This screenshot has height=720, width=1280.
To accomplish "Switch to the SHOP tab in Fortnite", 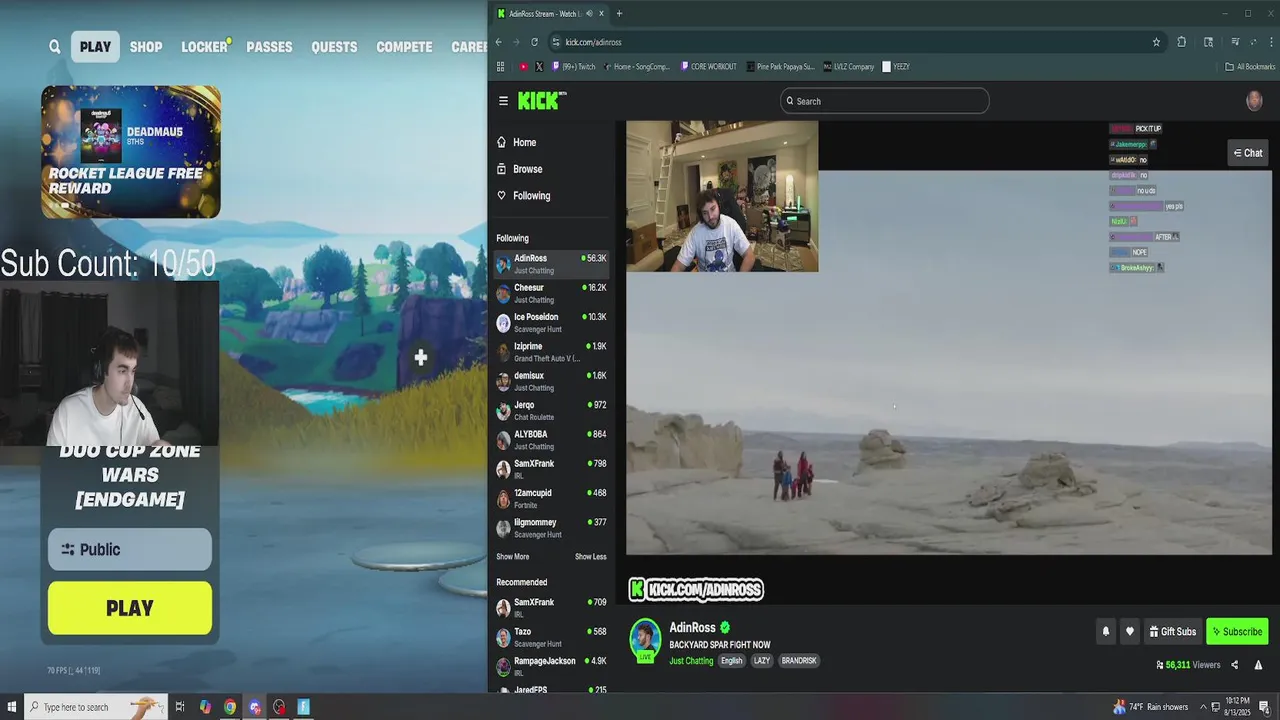I will point(146,47).
